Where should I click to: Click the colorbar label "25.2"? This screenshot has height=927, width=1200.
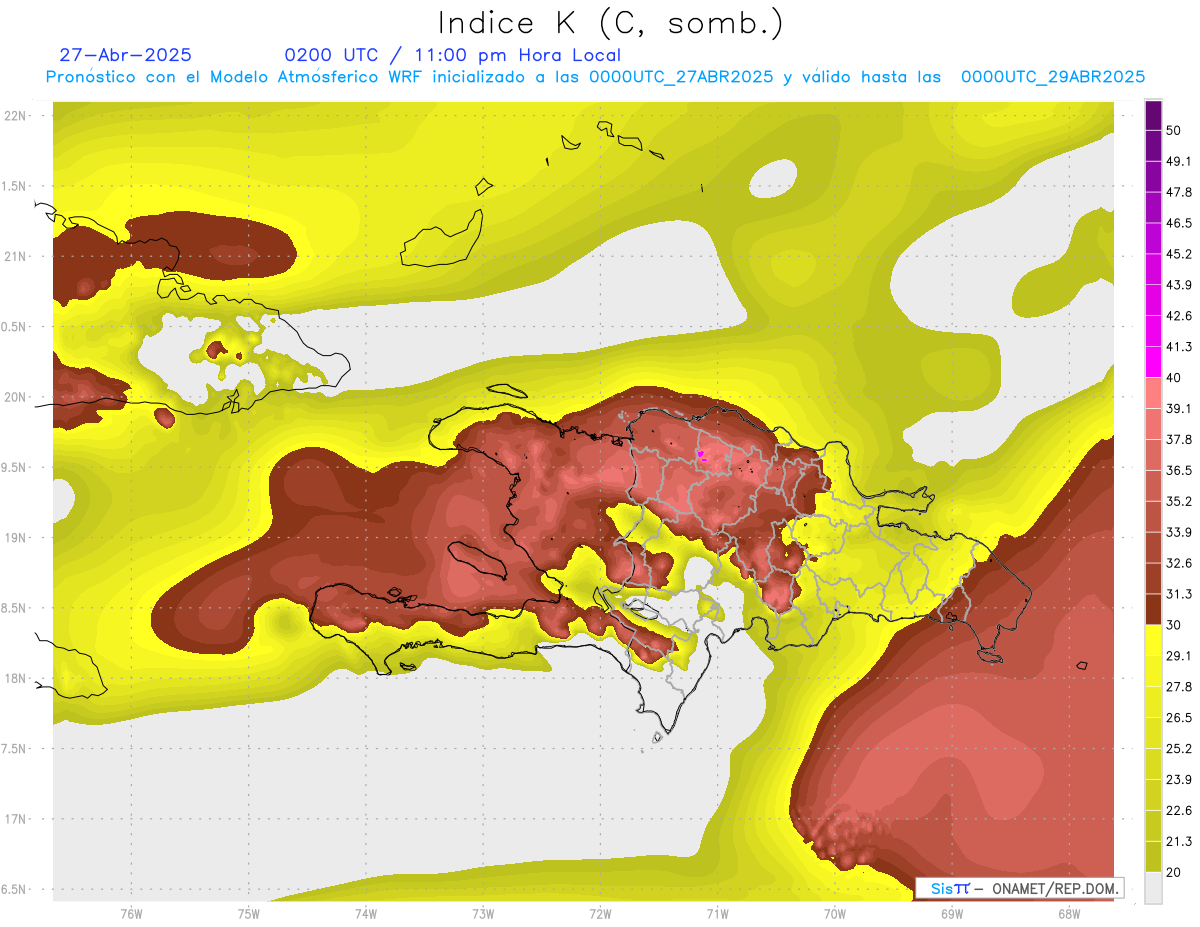coord(1178,749)
